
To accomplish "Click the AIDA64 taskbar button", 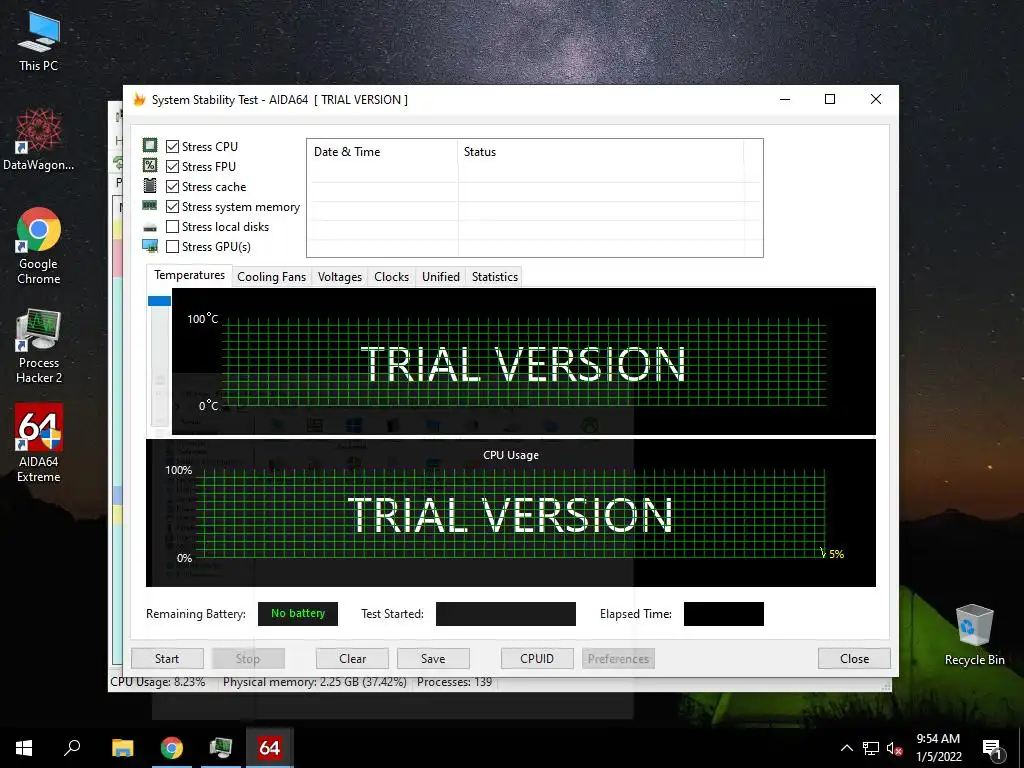I will (270, 748).
